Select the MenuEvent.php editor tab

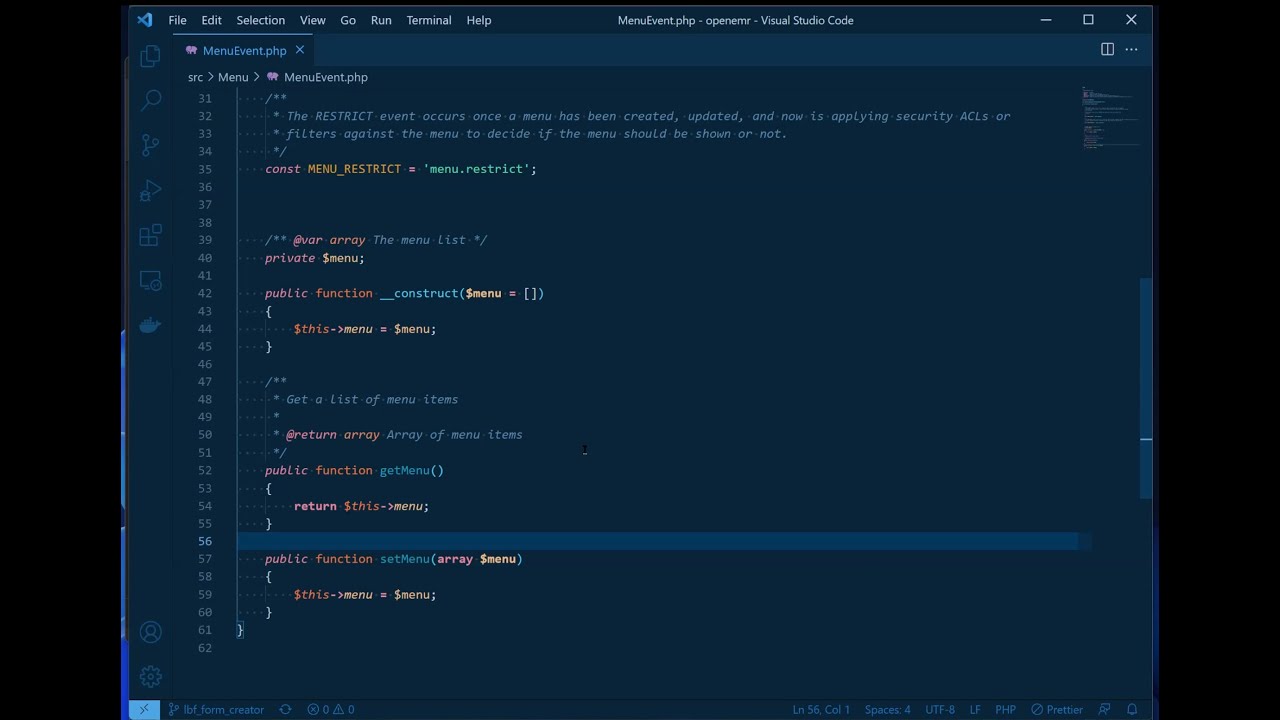tap(244, 50)
